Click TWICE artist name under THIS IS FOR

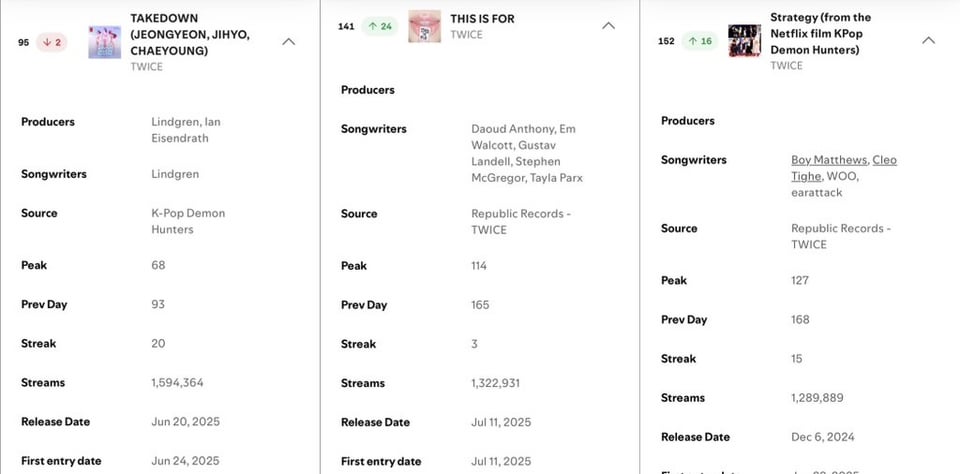467,34
